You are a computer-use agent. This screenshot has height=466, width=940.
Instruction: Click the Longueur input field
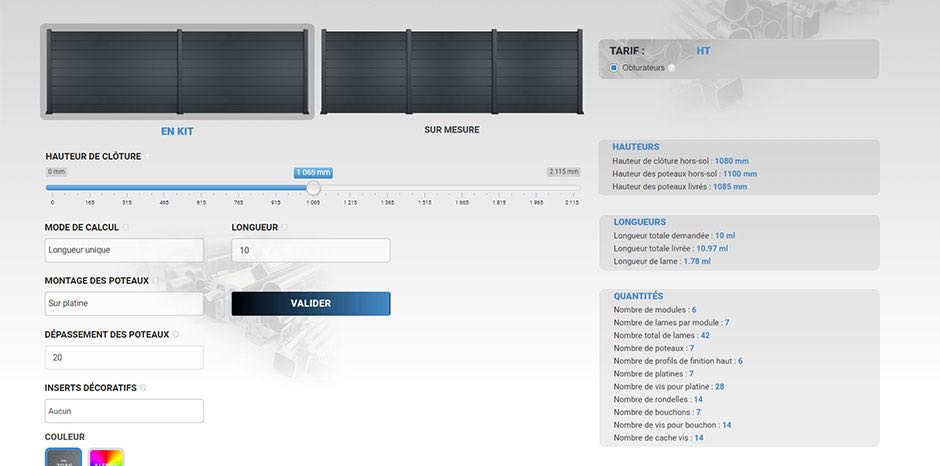(x=310, y=250)
